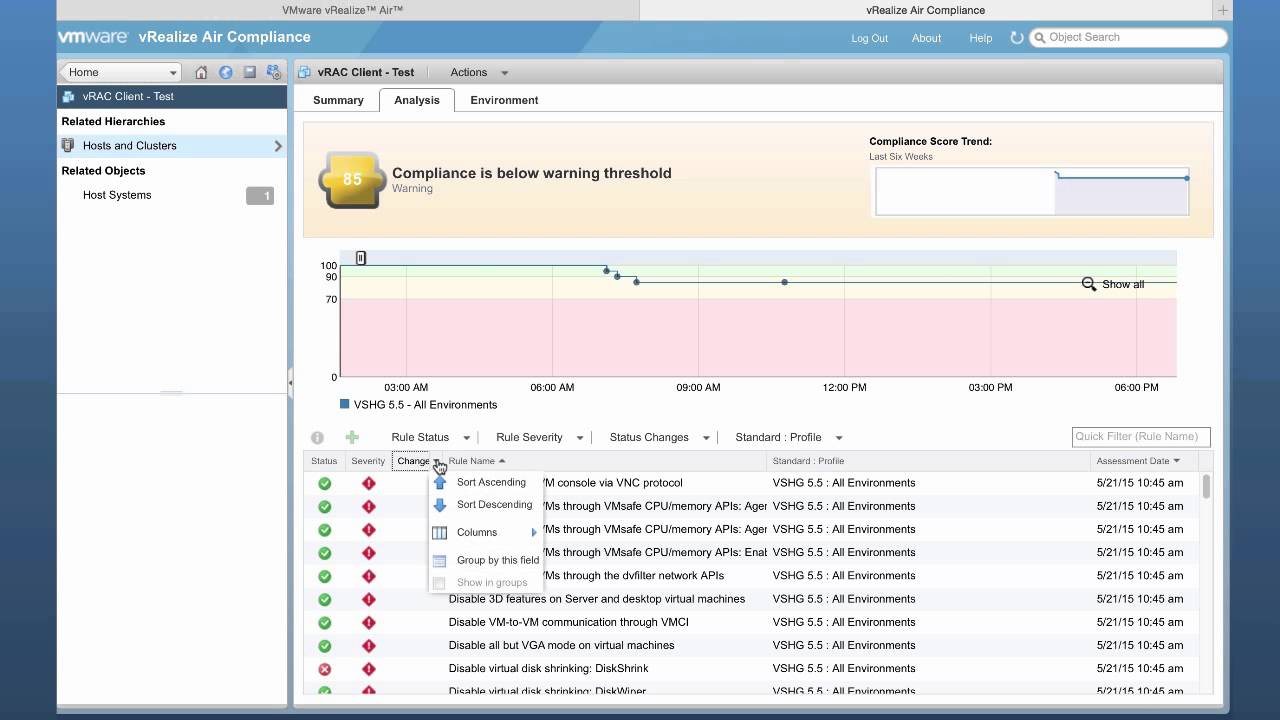Click the magnifier icon in Object Search
Screen dimensions: 1280x720
1039,37
